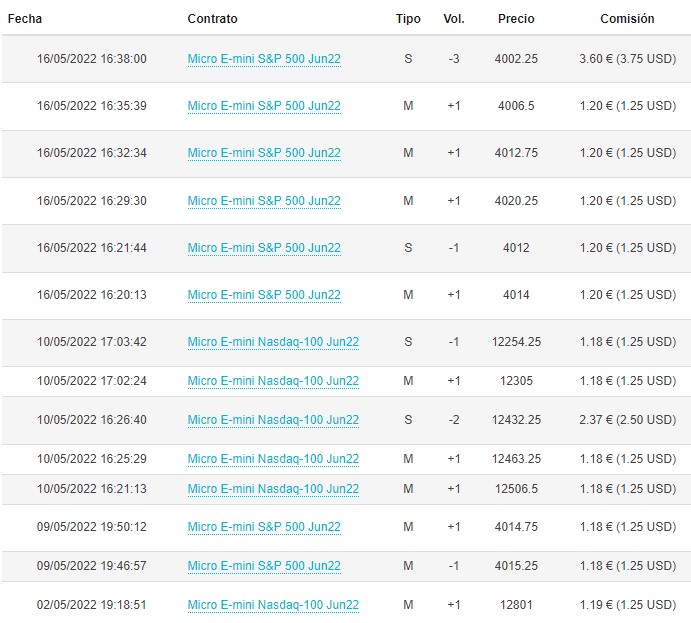This screenshot has height=623, width=691.
Task: Open S&P 500 contract link at 19:50:12
Action: coord(264,527)
